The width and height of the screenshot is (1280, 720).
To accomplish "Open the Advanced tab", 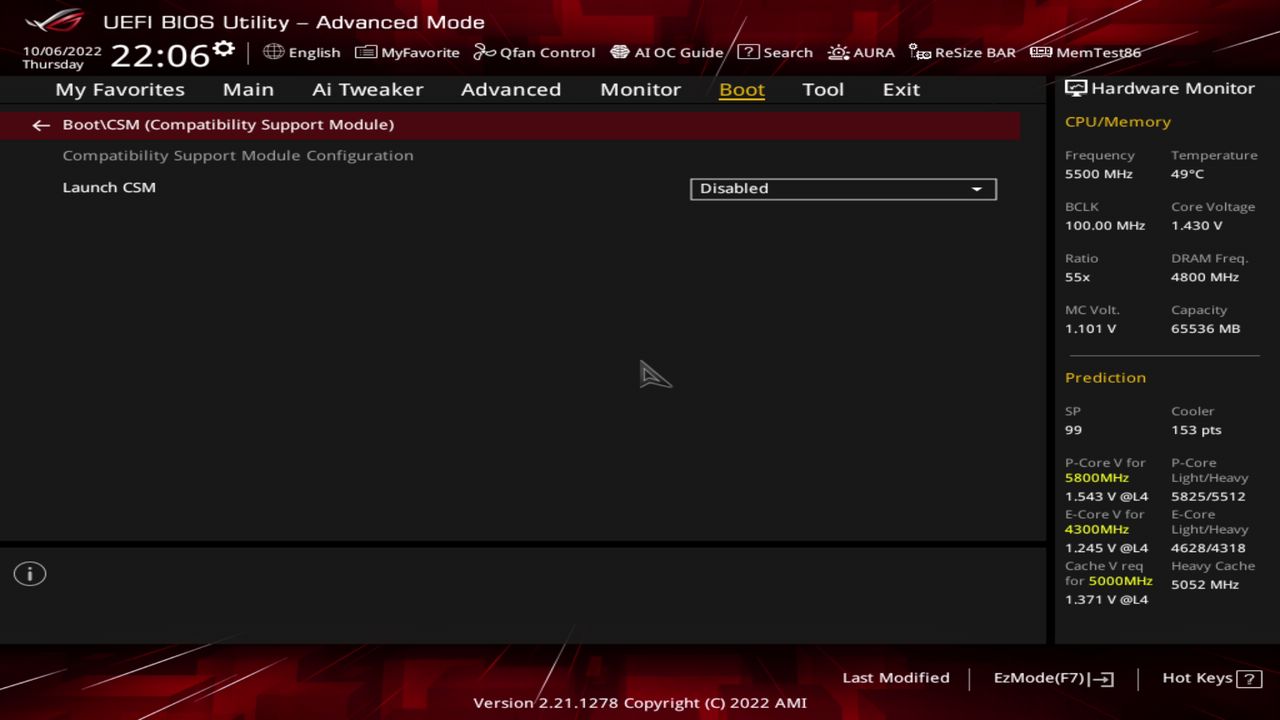I will coord(511,89).
